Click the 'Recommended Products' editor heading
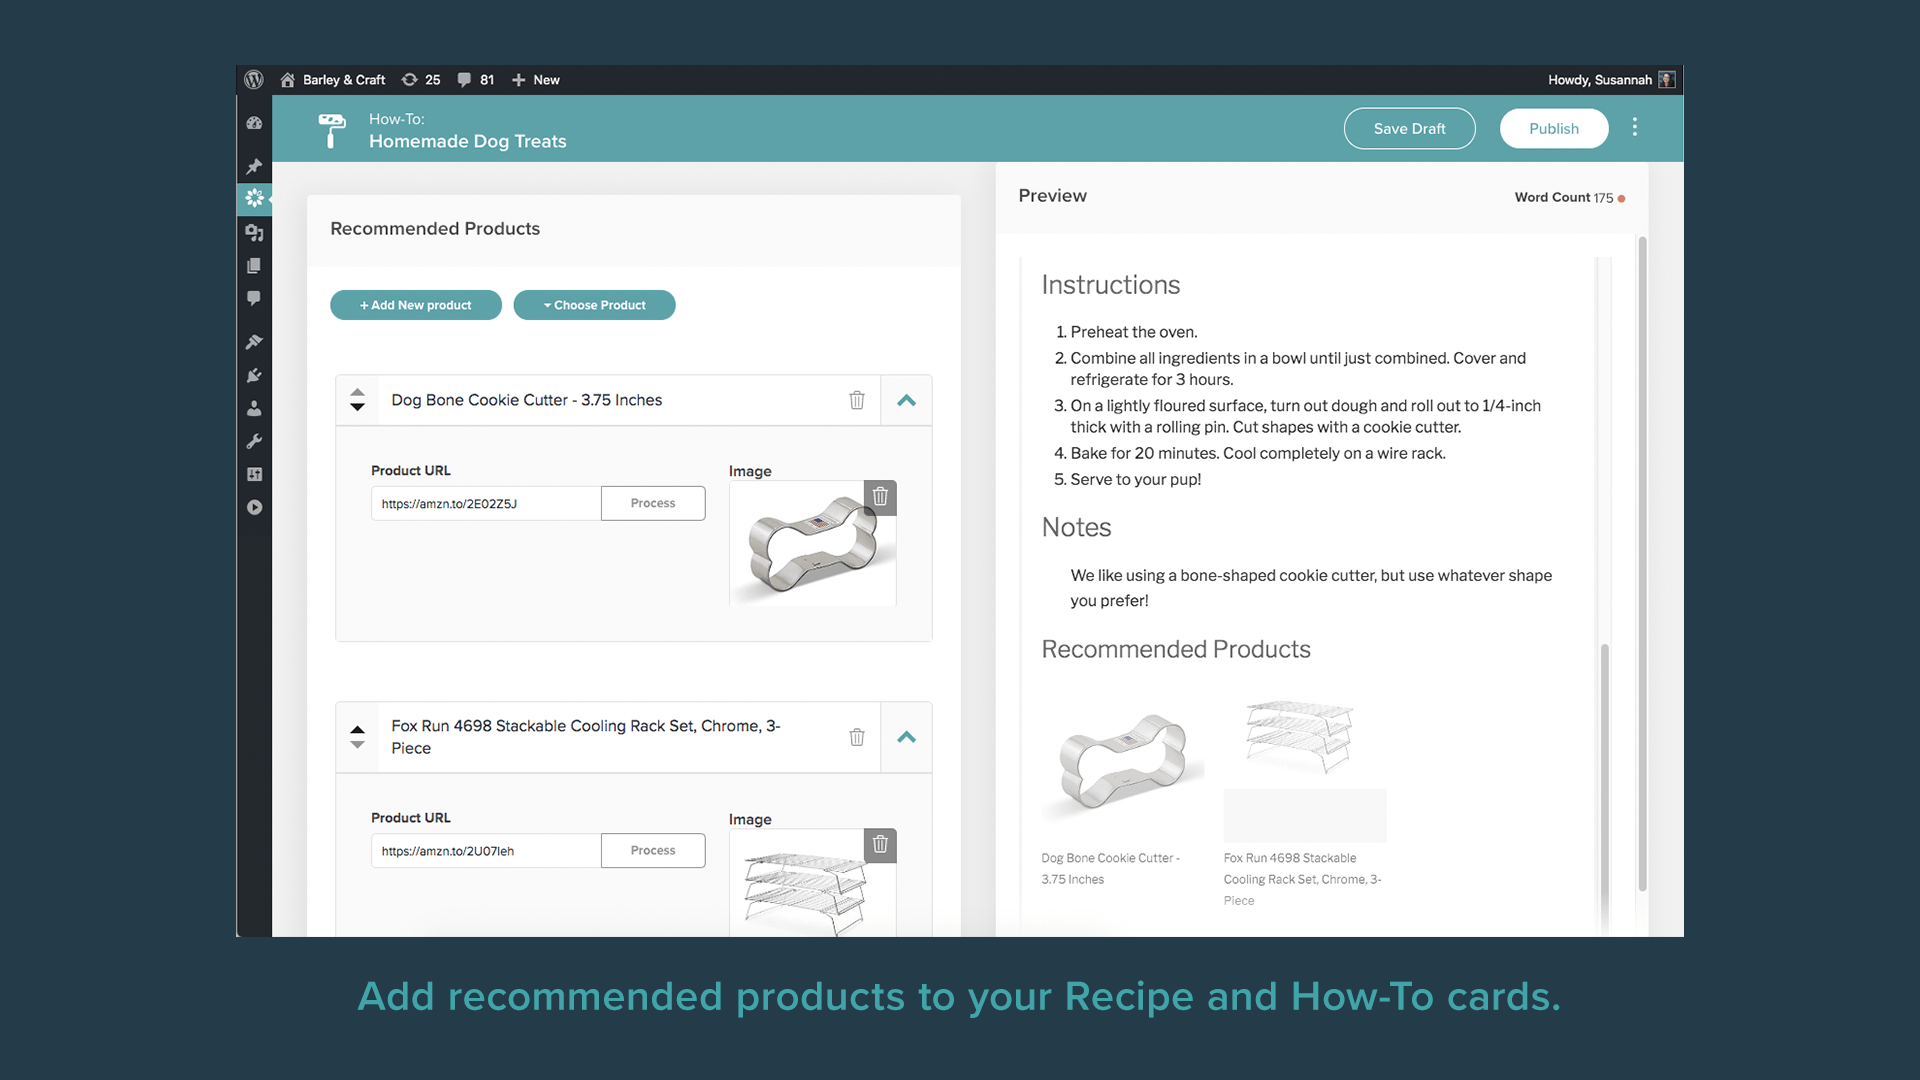This screenshot has height=1080, width=1920. tap(435, 228)
